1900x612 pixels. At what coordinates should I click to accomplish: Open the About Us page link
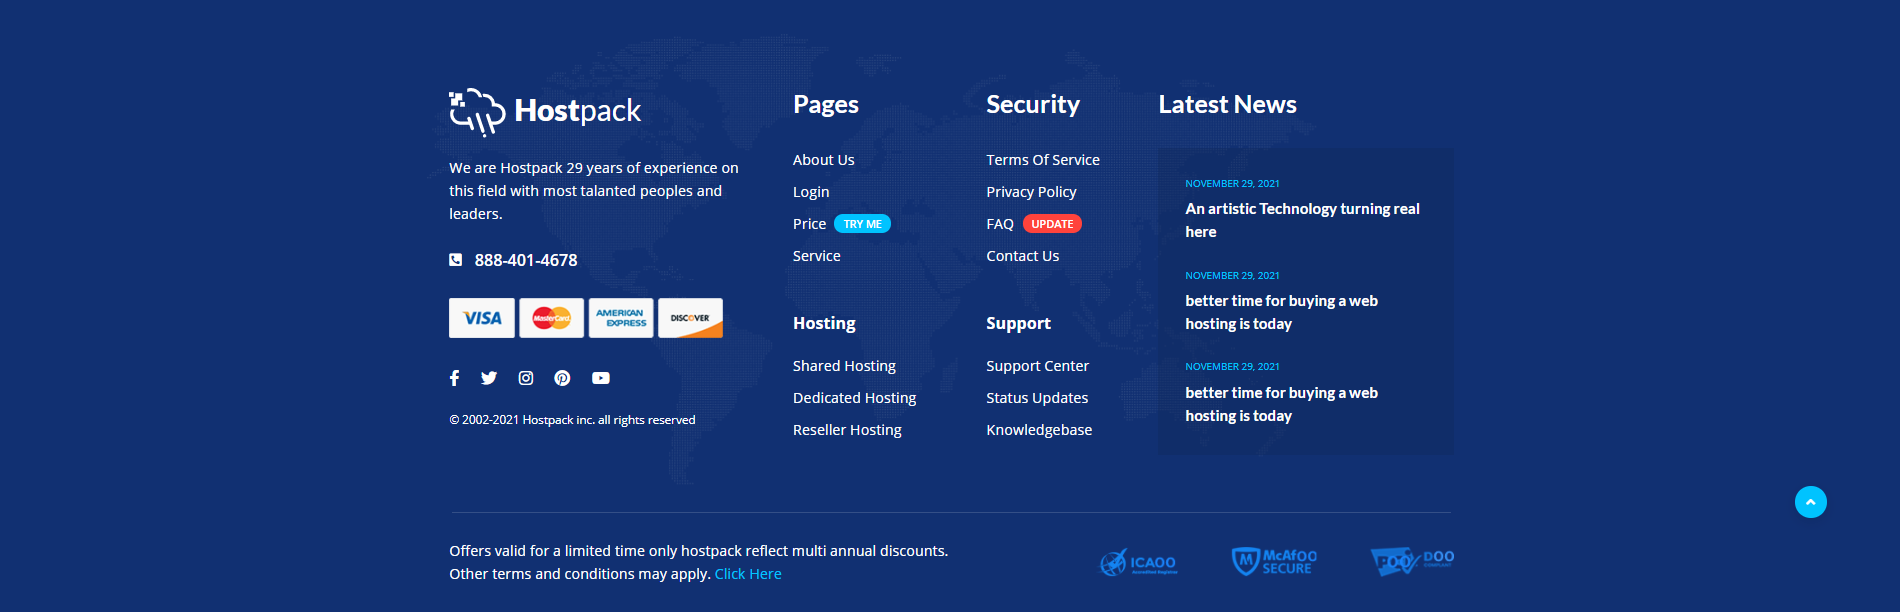(x=823, y=160)
